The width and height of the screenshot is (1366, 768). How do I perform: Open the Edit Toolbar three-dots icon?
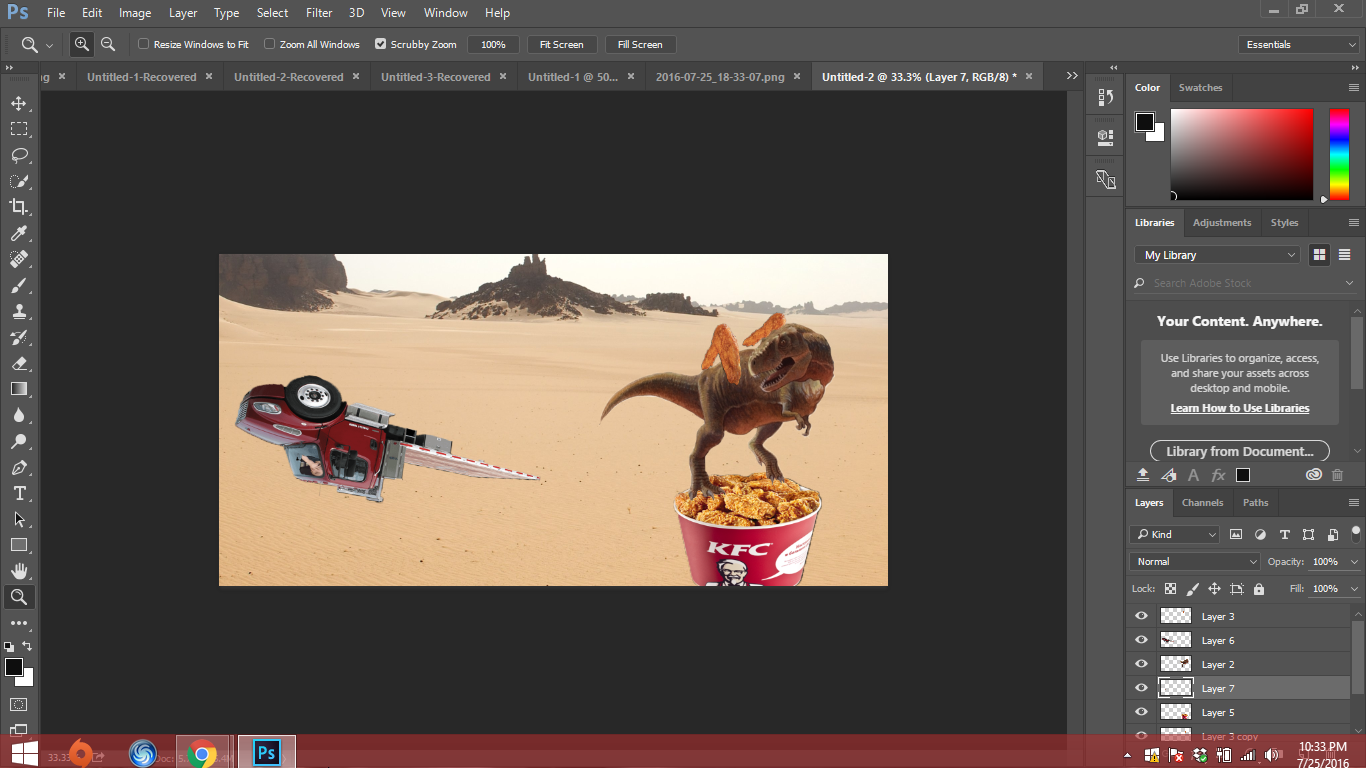[19, 623]
